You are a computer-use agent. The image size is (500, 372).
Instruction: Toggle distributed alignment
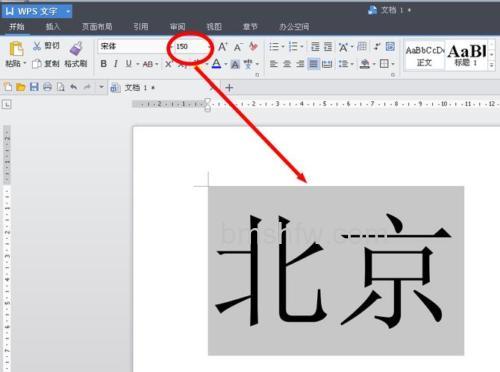click(327, 64)
